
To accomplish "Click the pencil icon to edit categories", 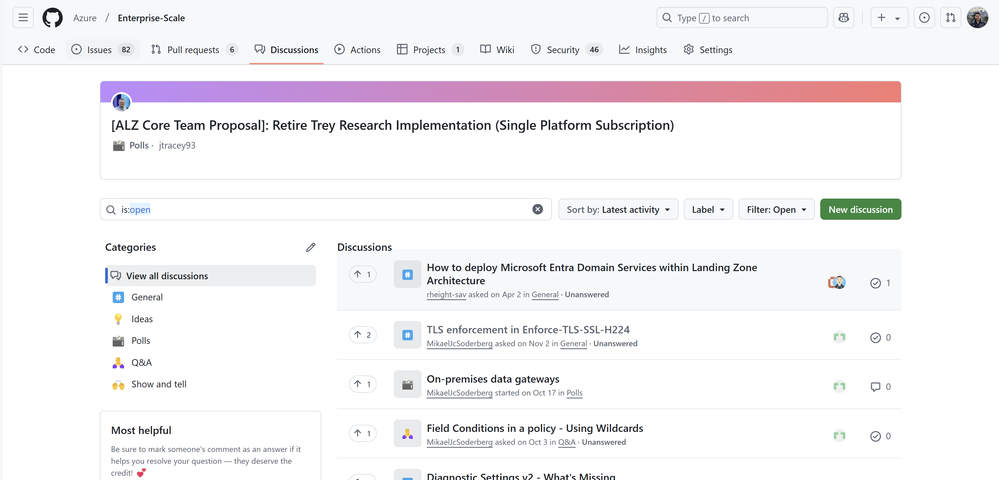I will point(311,247).
